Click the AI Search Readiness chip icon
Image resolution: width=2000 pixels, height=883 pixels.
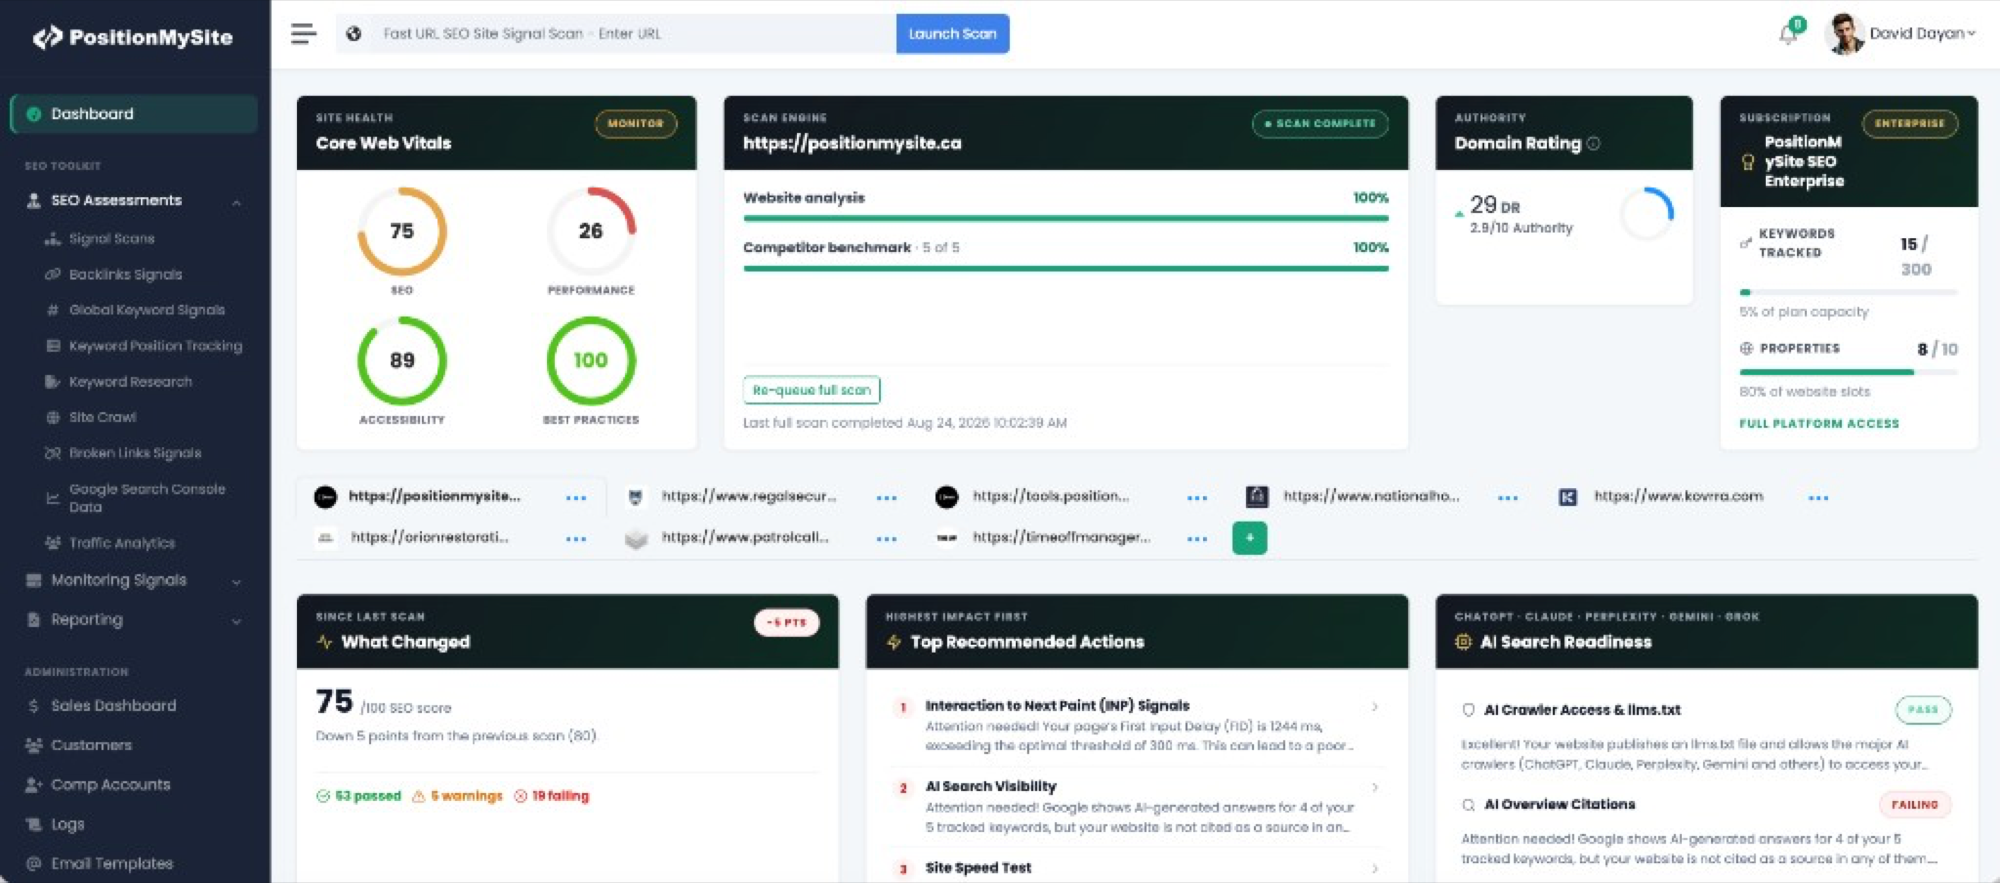click(x=1463, y=642)
